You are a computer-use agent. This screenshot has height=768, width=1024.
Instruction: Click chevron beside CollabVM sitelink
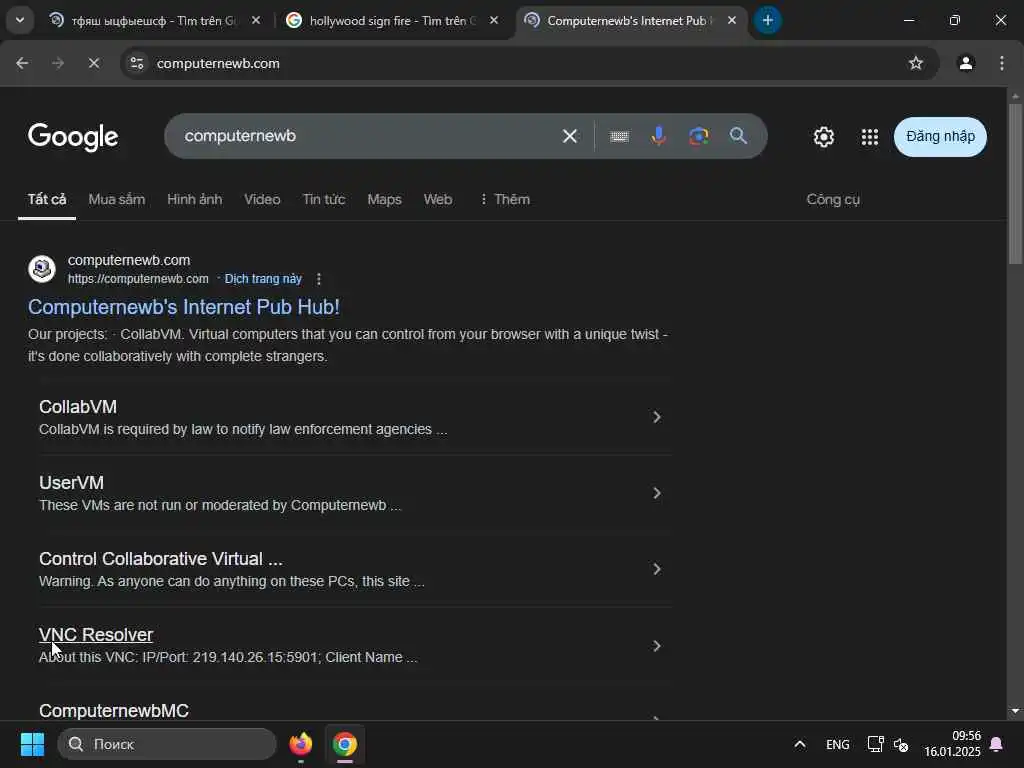tap(656, 417)
